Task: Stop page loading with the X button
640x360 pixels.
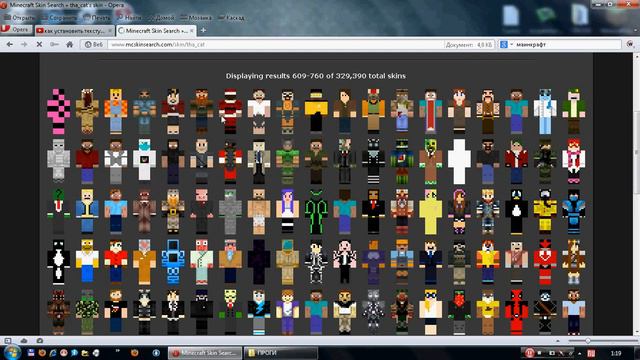Action: pos(39,44)
